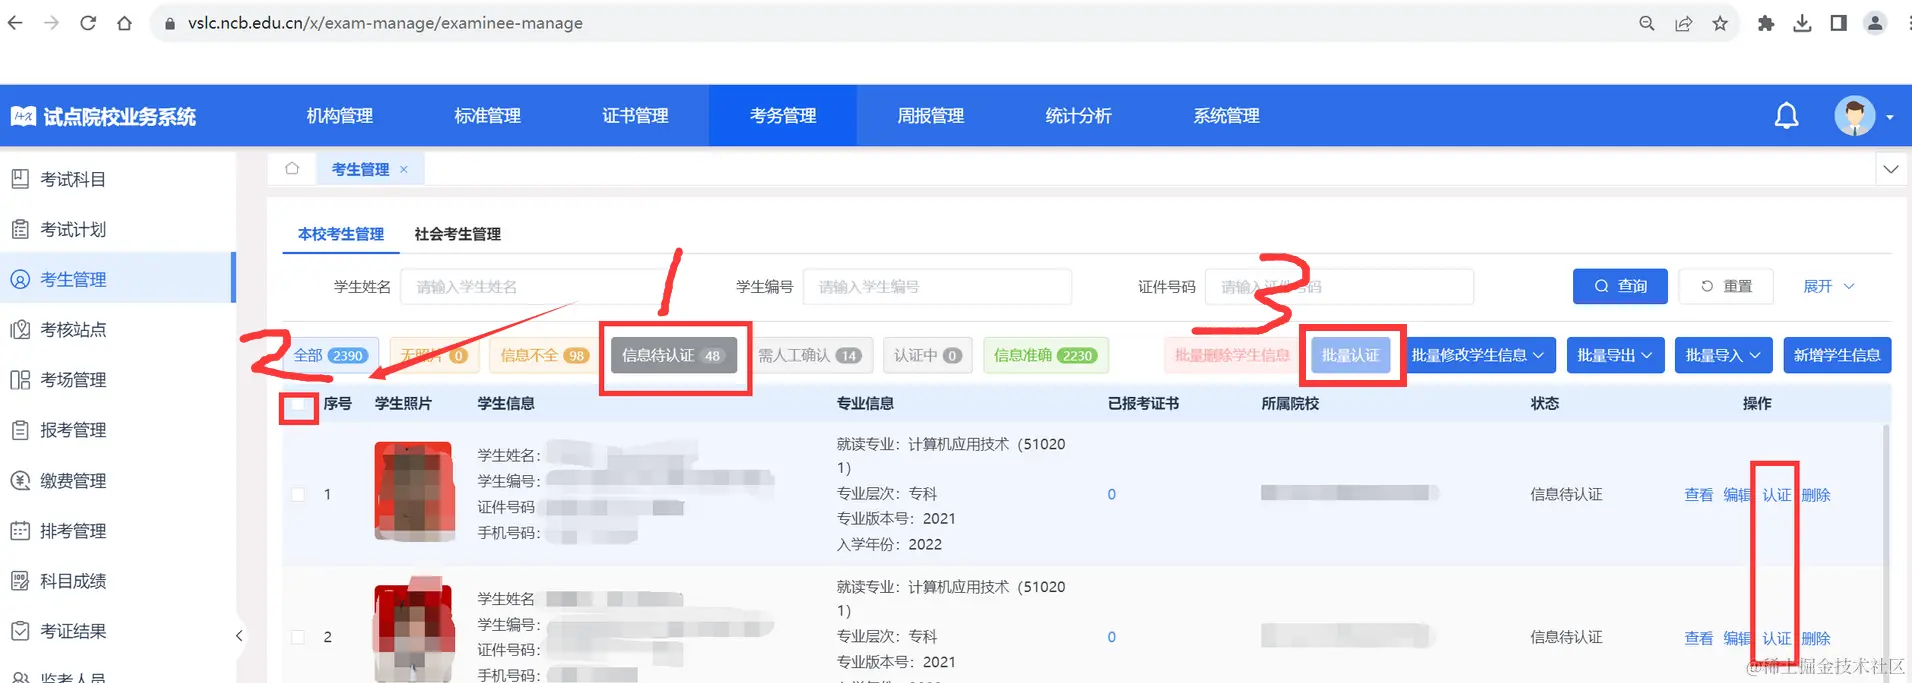Click 查看 link for row 2
The width and height of the screenshot is (1912, 683).
click(x=1698, y=638)
